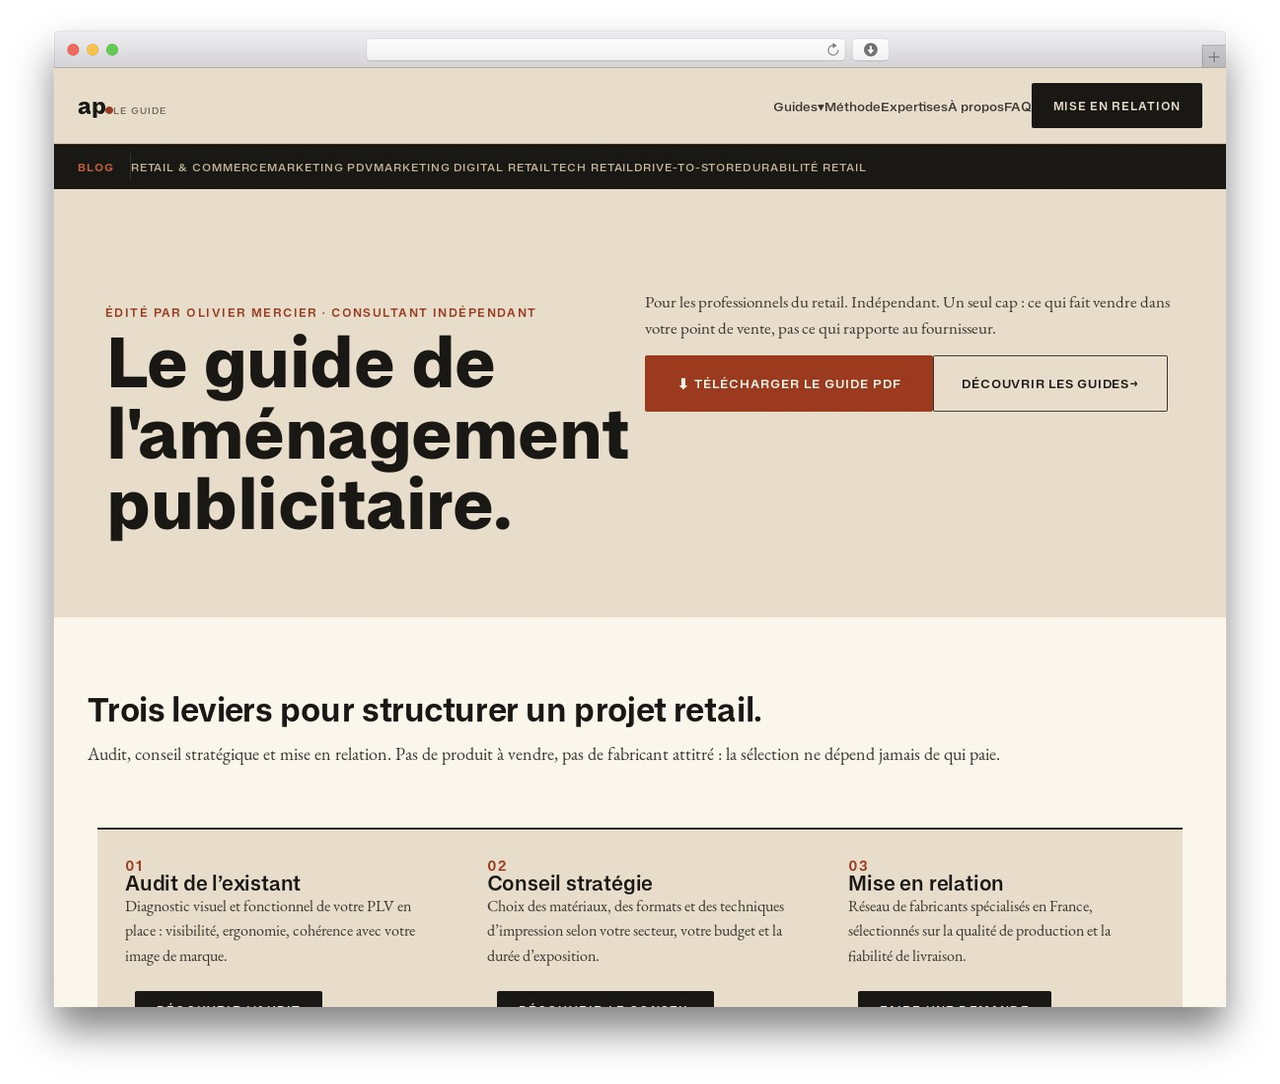Click Télécharger le guide PDF button
The width and height of the screenshot is (1280, 1084).
click(789, 384)
